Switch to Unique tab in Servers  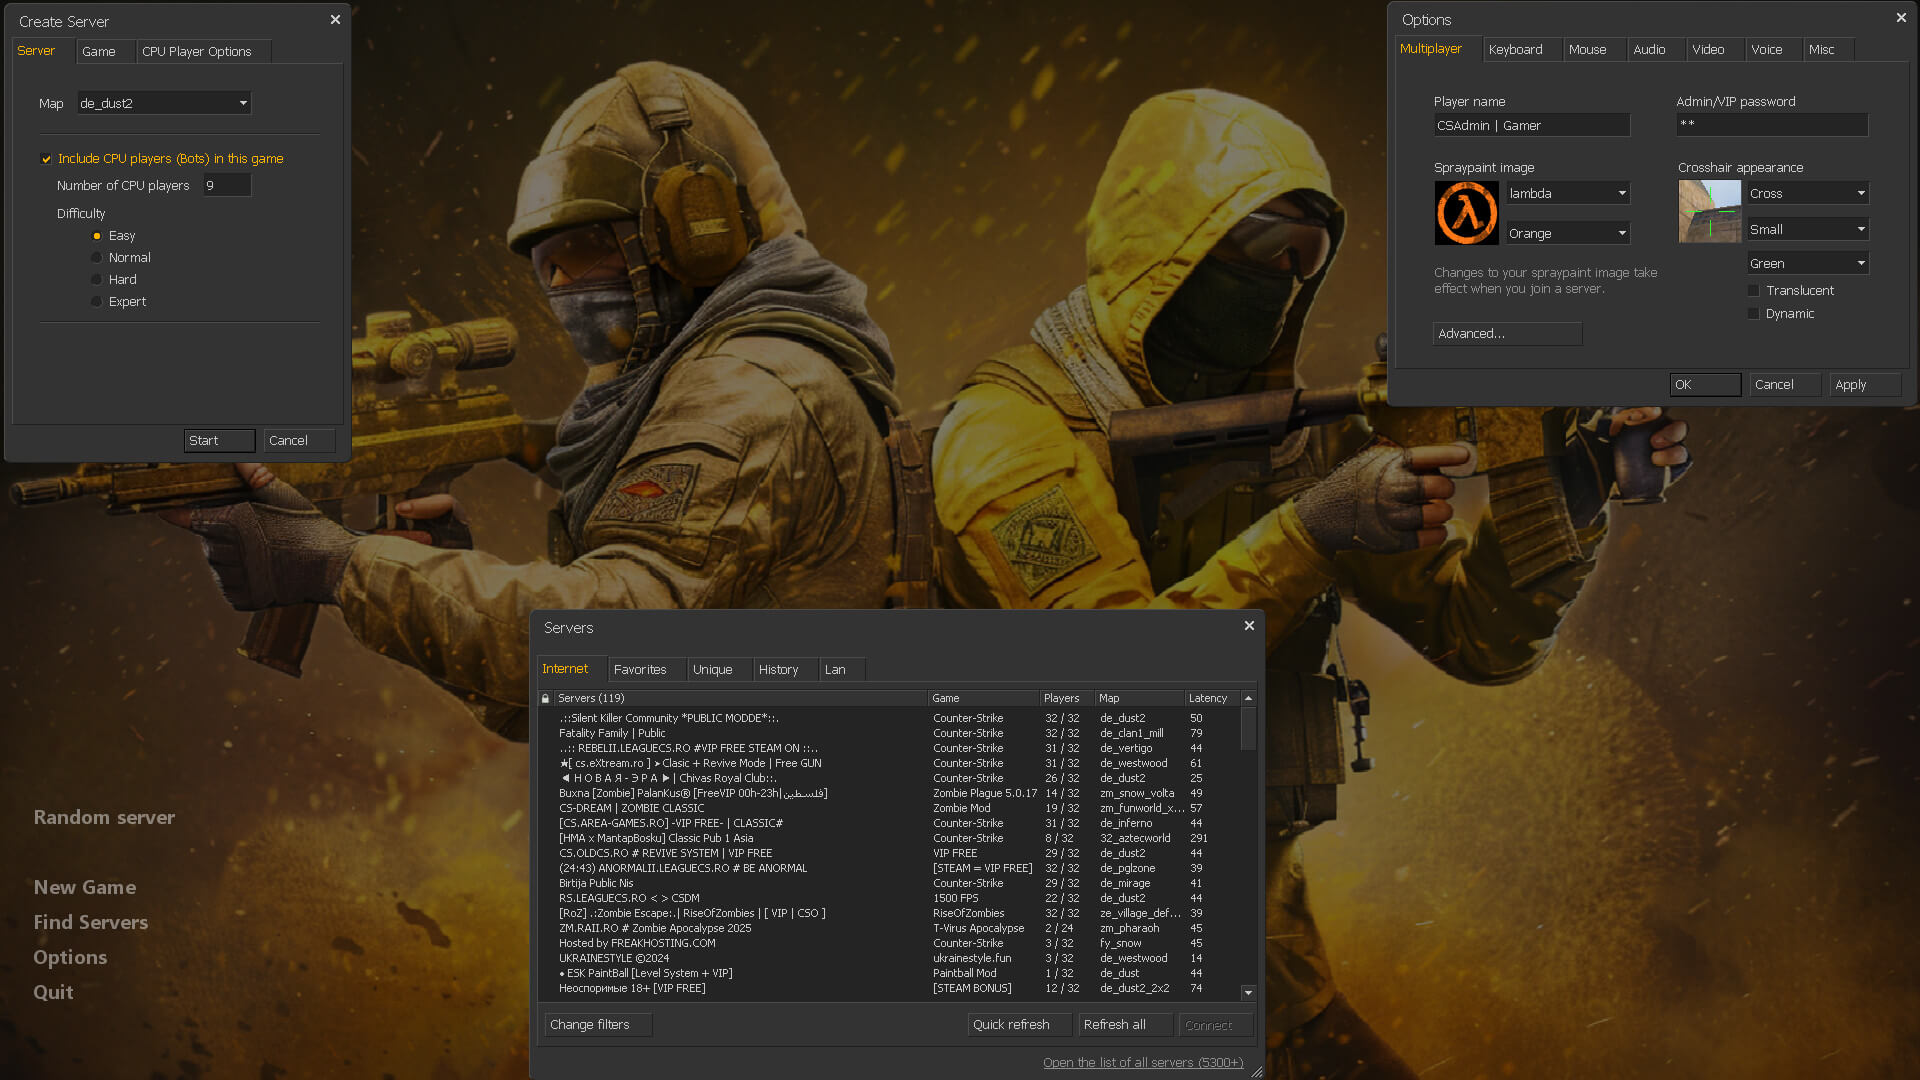point(720,669)
